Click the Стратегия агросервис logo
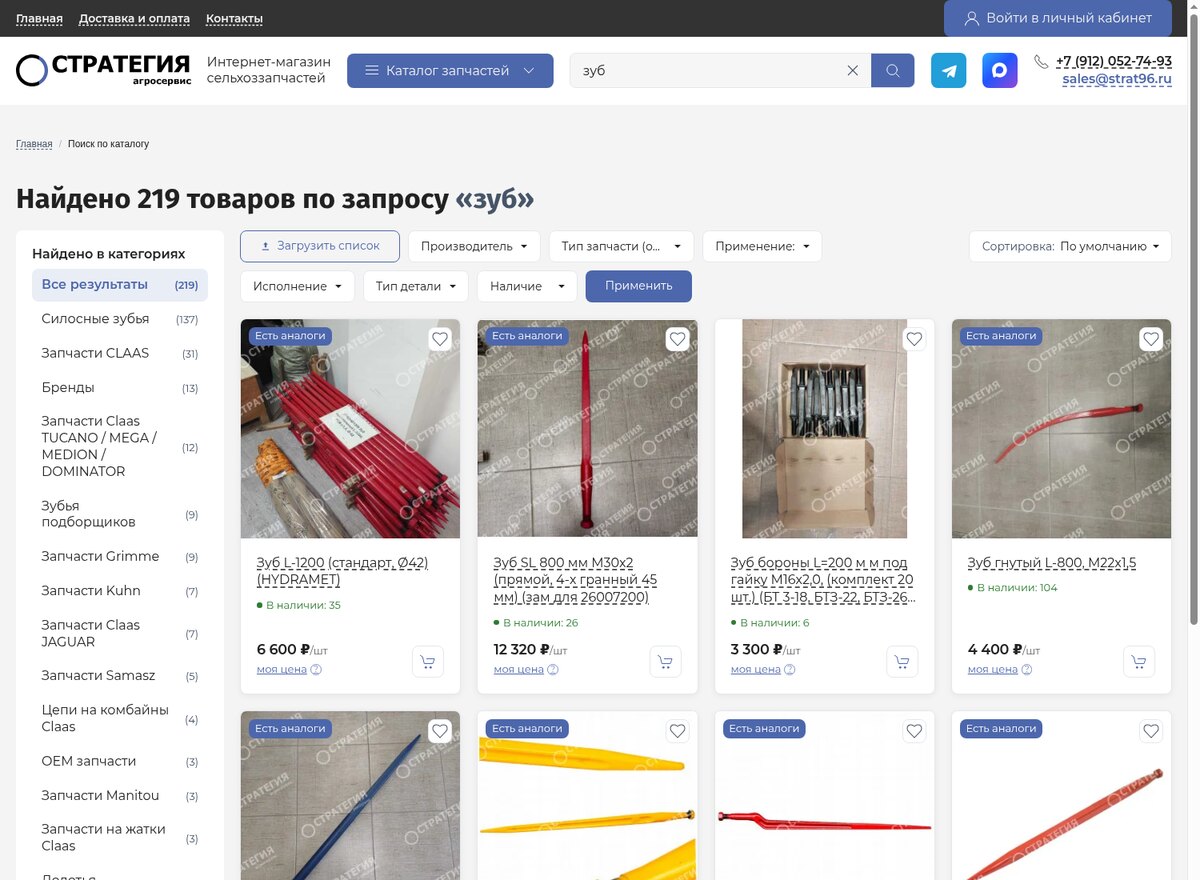1200x880 pixels. (x=103, y=70)
